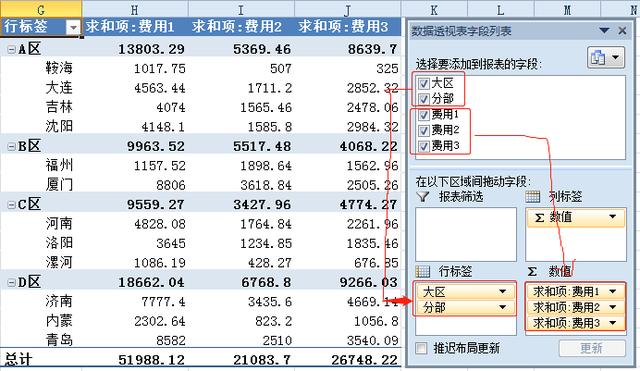Open dropdown for 求和项:费用2 value field
The image size is (640, 371).
point(613,307)
